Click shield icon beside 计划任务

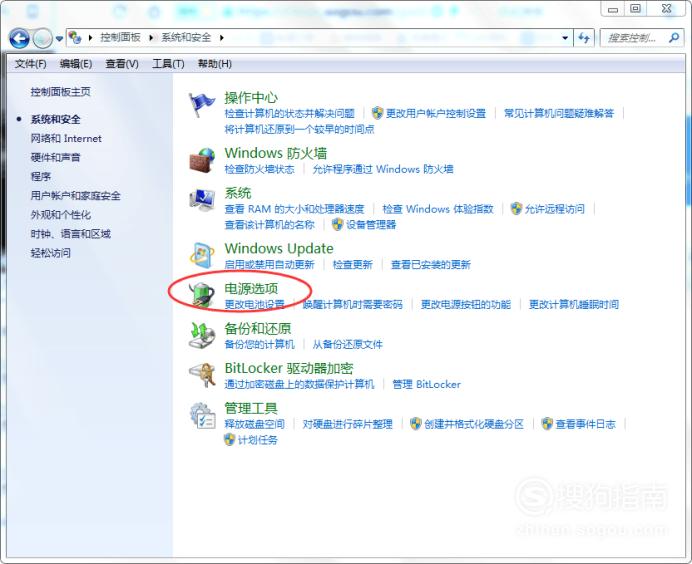click(x=229, y=440)
